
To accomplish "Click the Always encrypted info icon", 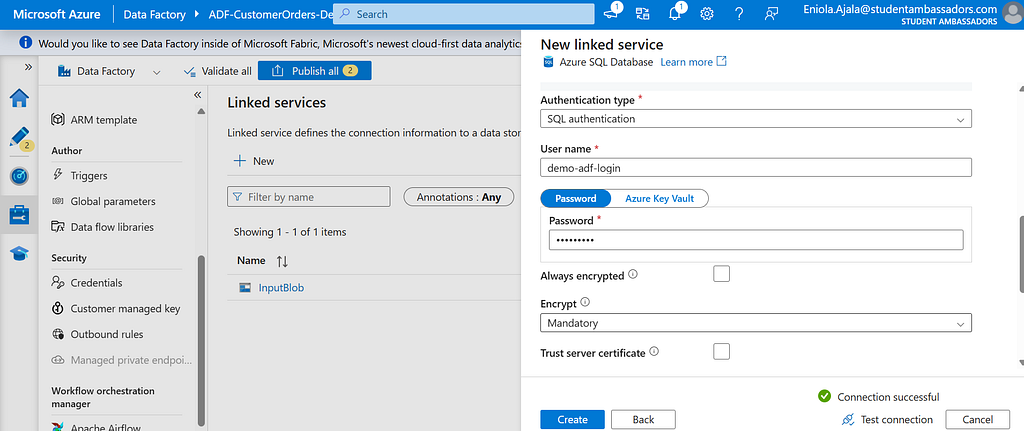I will pos(633,275).
